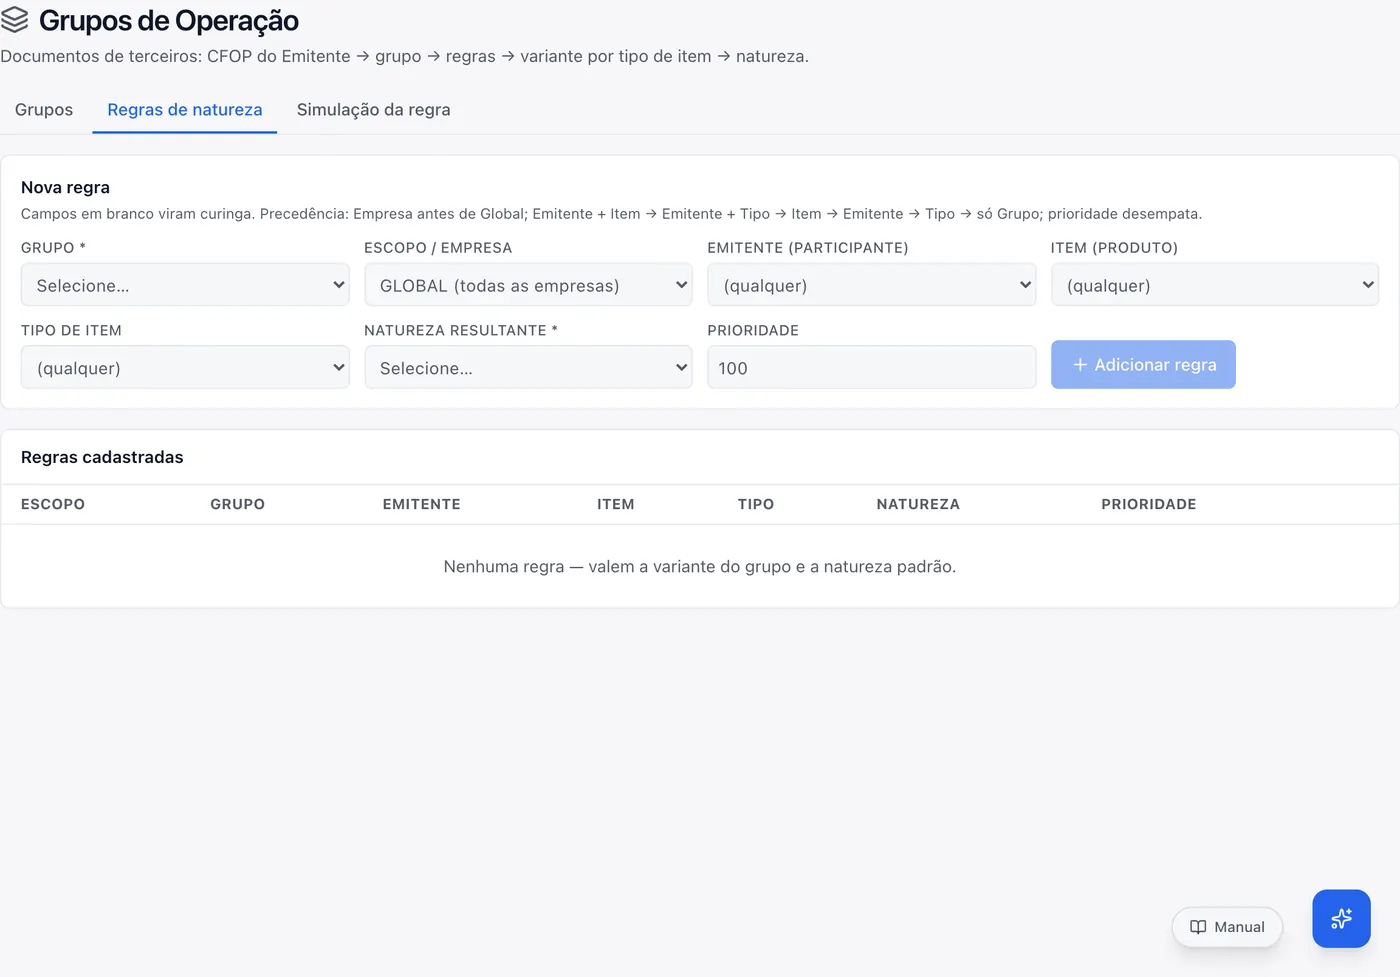Open the Emitente (Participante) dropdown
Image resolution: width=1400 pixels, height=977 pixels.
coord(872,285)
